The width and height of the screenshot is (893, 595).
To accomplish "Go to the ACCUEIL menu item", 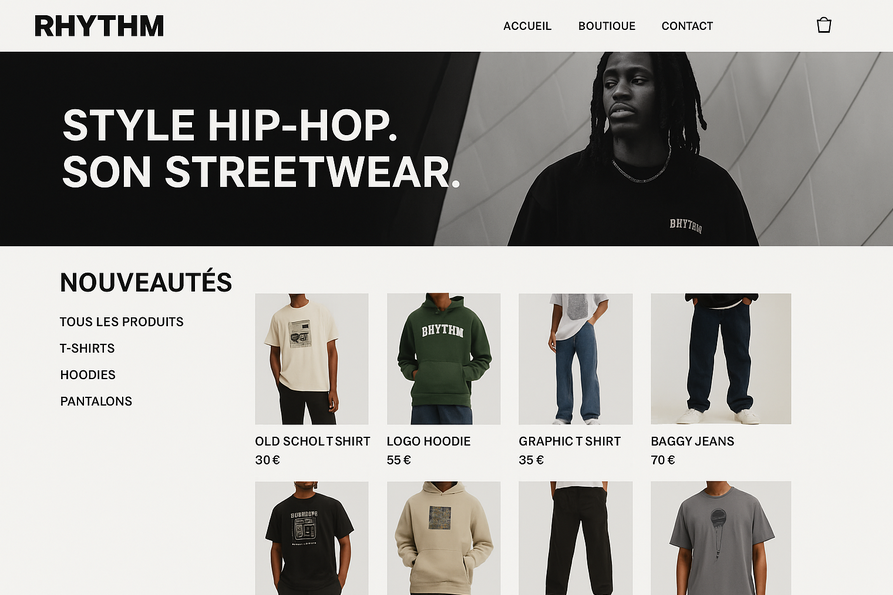I will tap(527, 26).
